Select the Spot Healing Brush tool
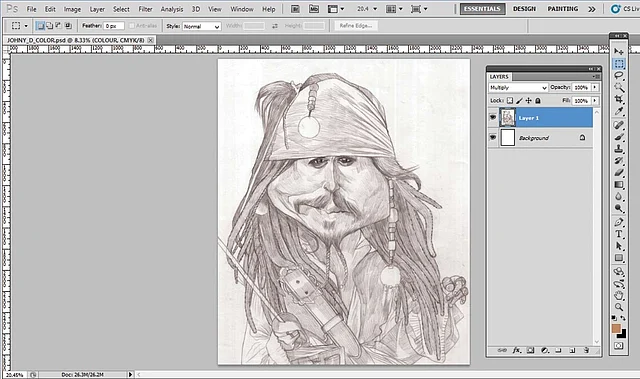This screenshot has height=379, width=640. 619,125
